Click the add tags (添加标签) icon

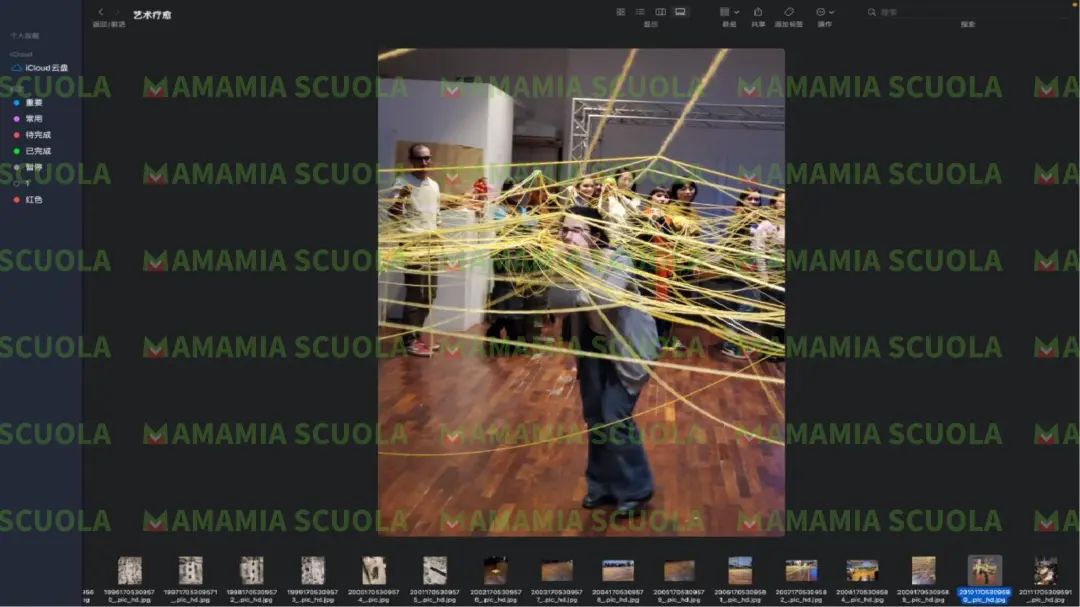click(789, 12)
